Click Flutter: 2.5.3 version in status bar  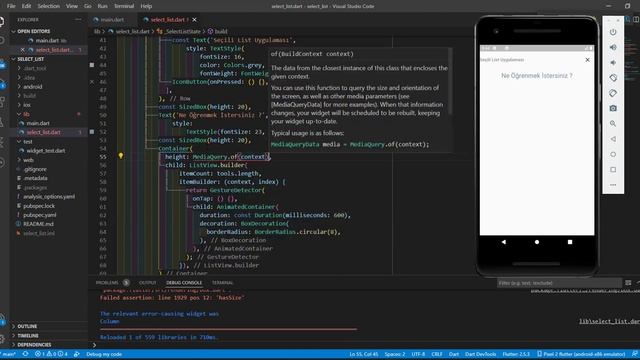516,354
